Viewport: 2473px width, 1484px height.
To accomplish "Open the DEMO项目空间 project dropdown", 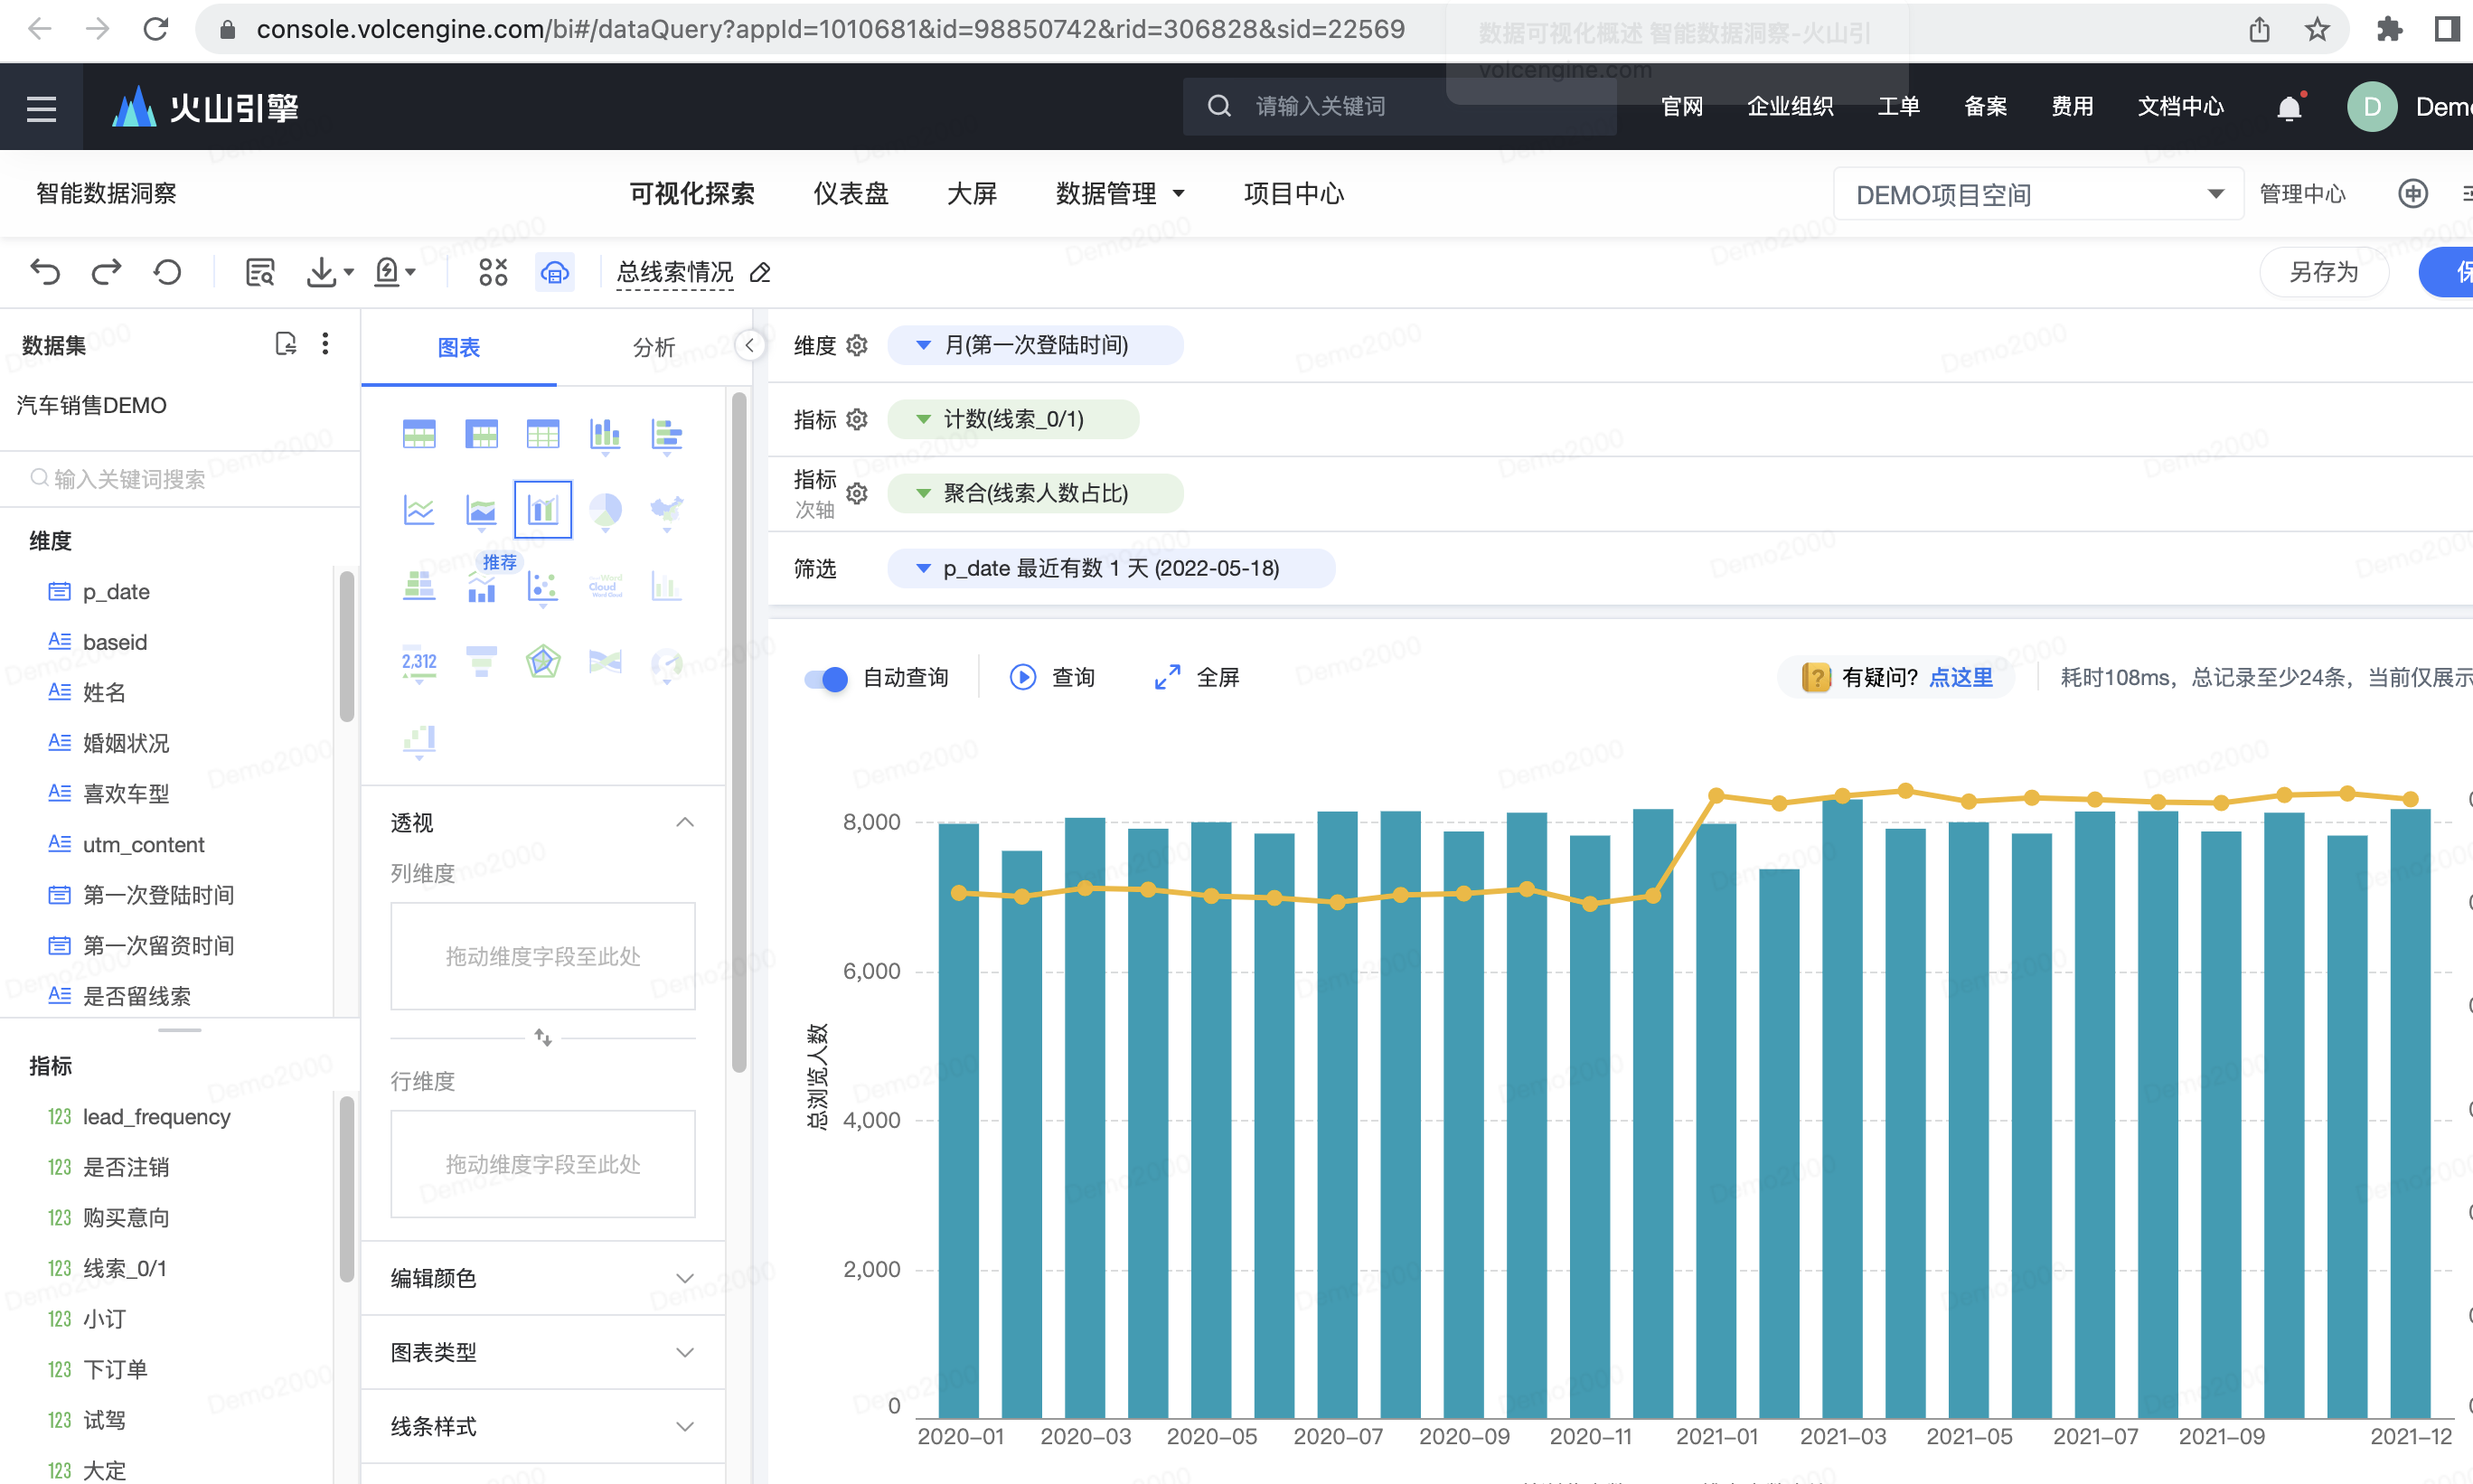I will click(x=2037, y=194).
